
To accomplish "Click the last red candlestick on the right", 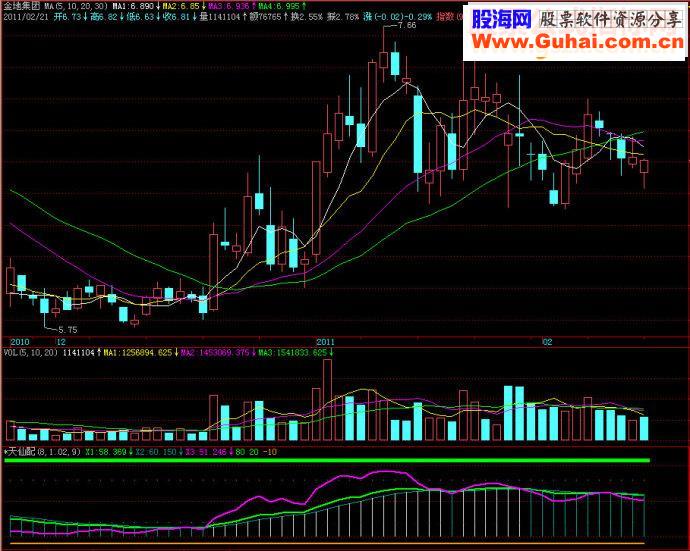I will point(644,166).
